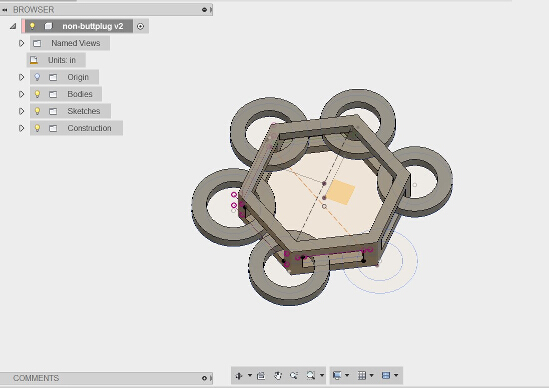Click the Grid and Snaps icon
Image resolution: width=549 pixels, height=388 pixels.
click(x=362, y=376)
